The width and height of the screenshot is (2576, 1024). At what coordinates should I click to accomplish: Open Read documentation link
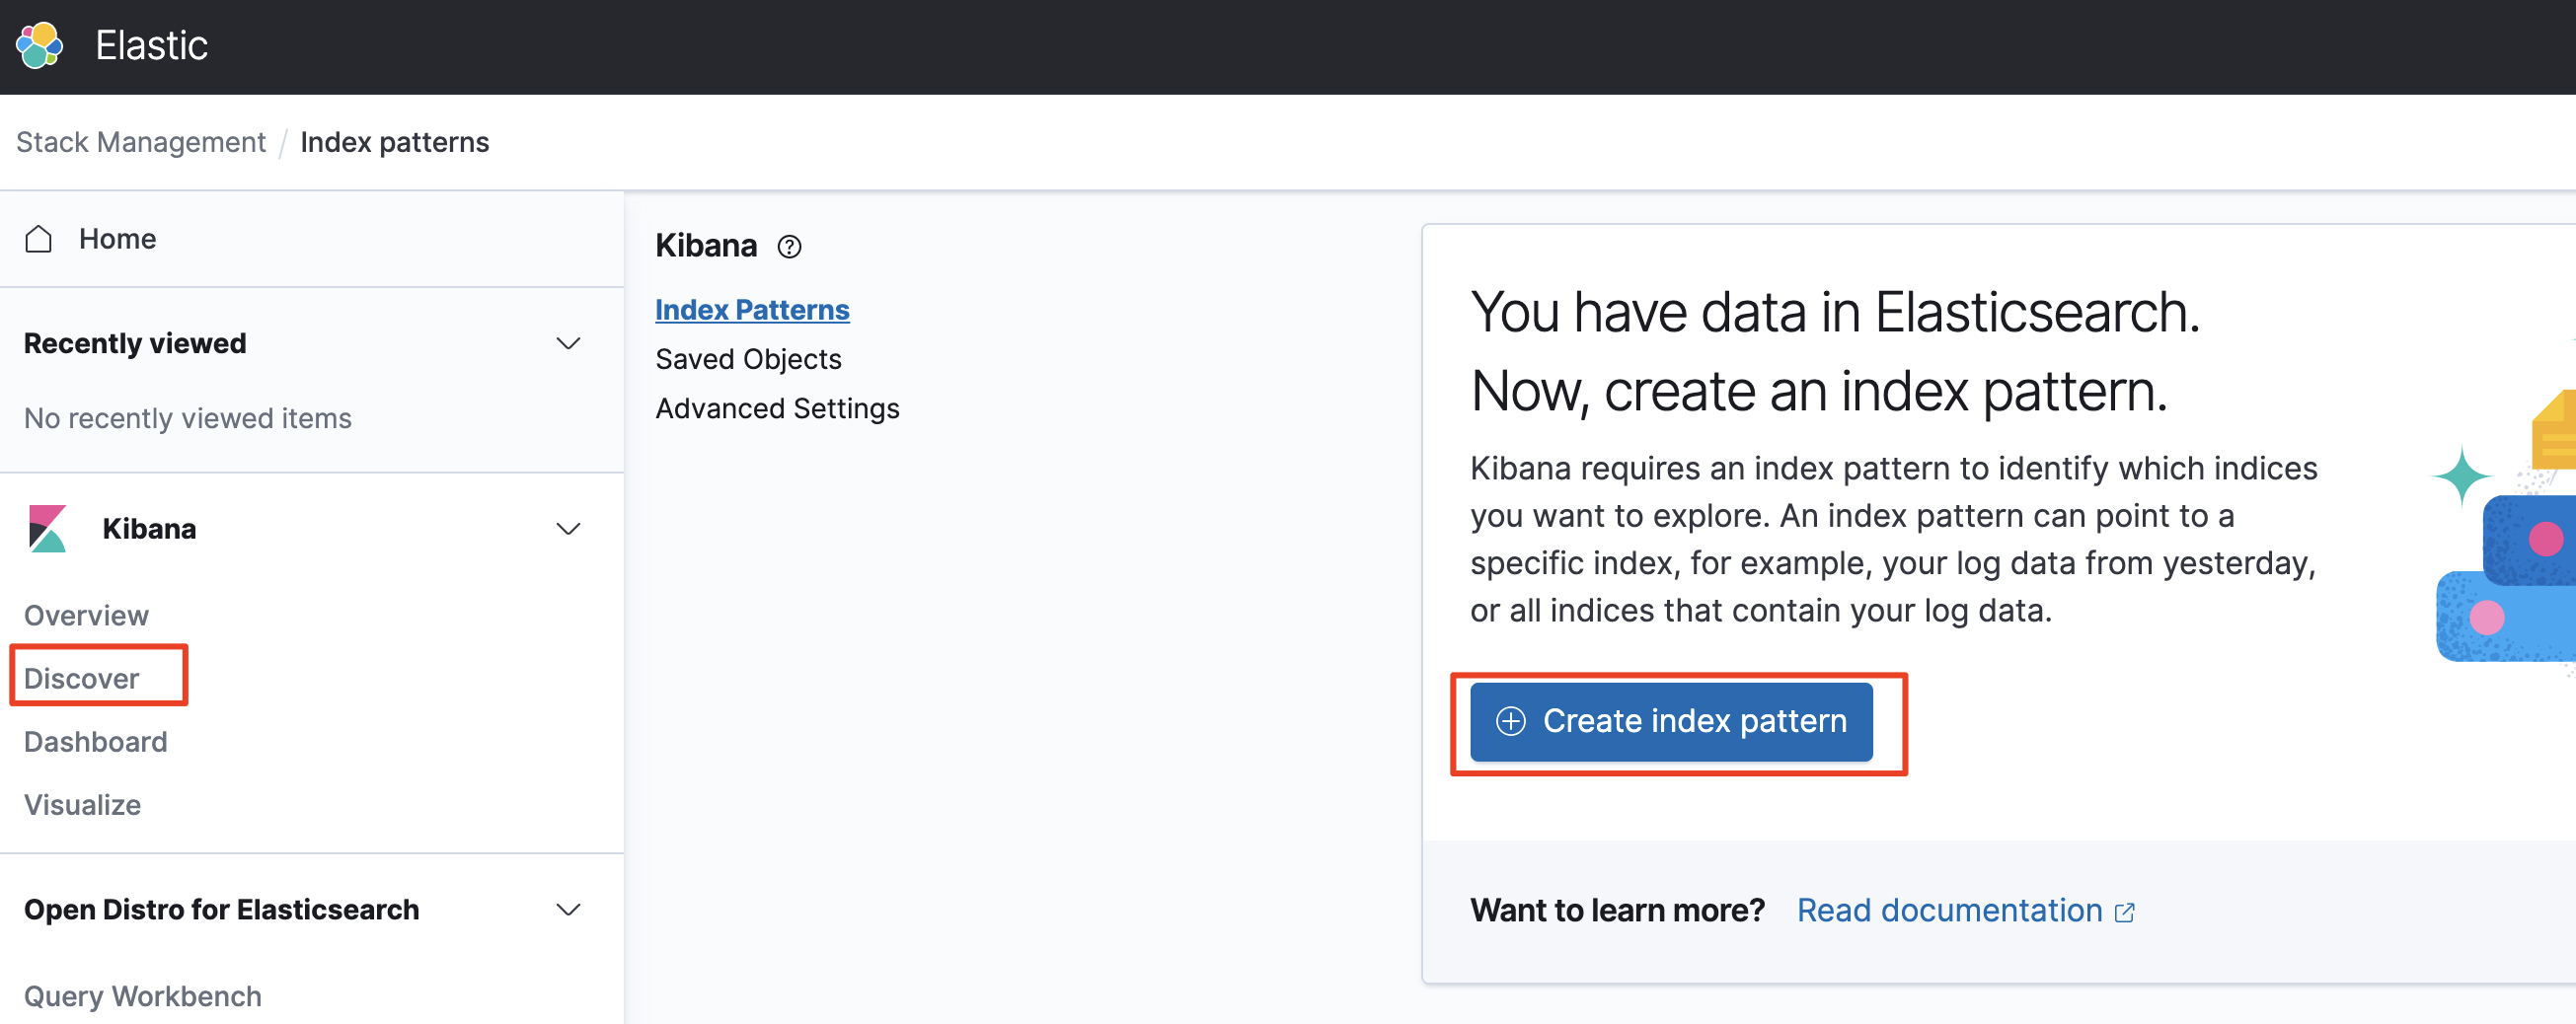1949,910
